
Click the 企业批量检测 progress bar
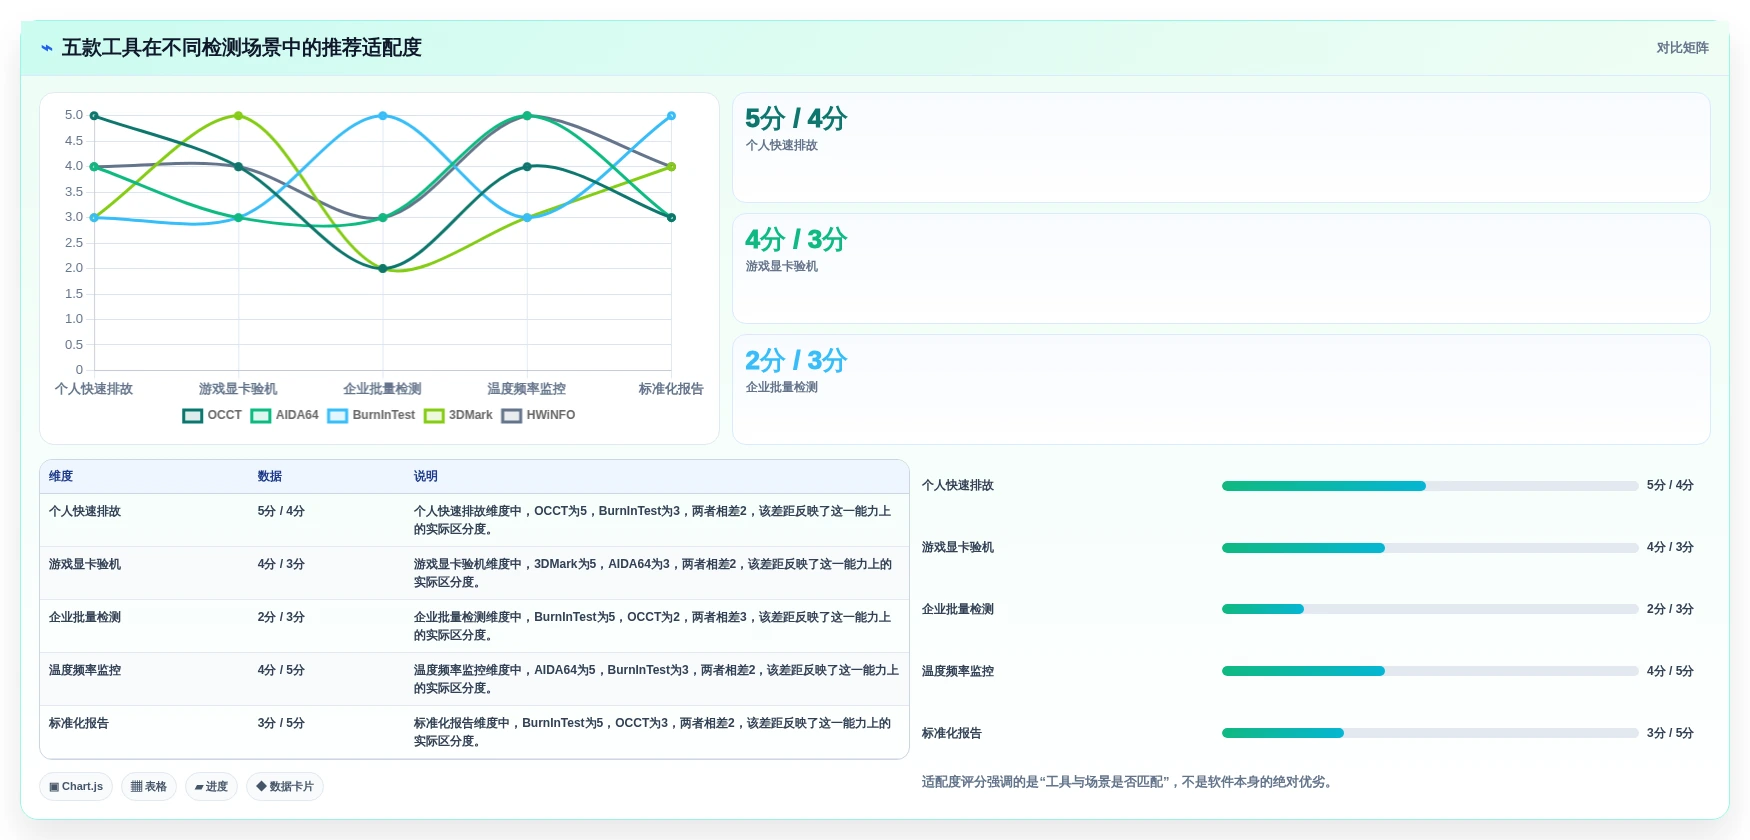pyautogui.click(x=1430, y=609)
